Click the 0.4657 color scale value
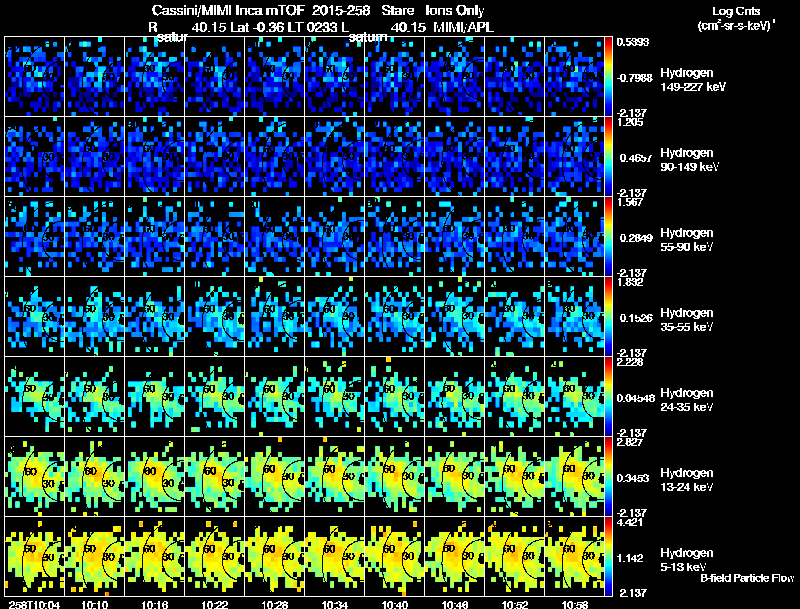 point(635,158)
